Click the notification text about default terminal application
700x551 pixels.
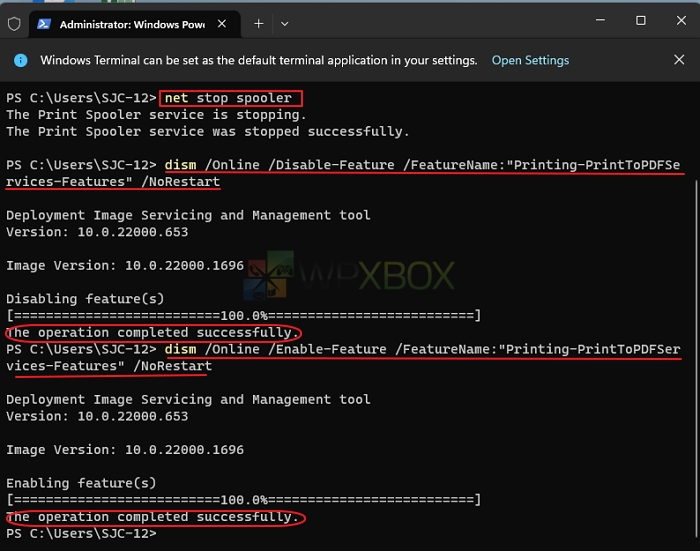coord(259,60)
